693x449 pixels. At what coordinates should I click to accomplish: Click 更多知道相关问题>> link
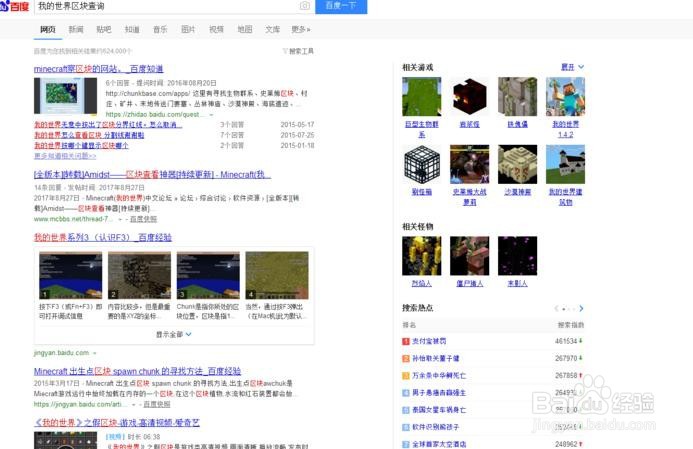65,156
